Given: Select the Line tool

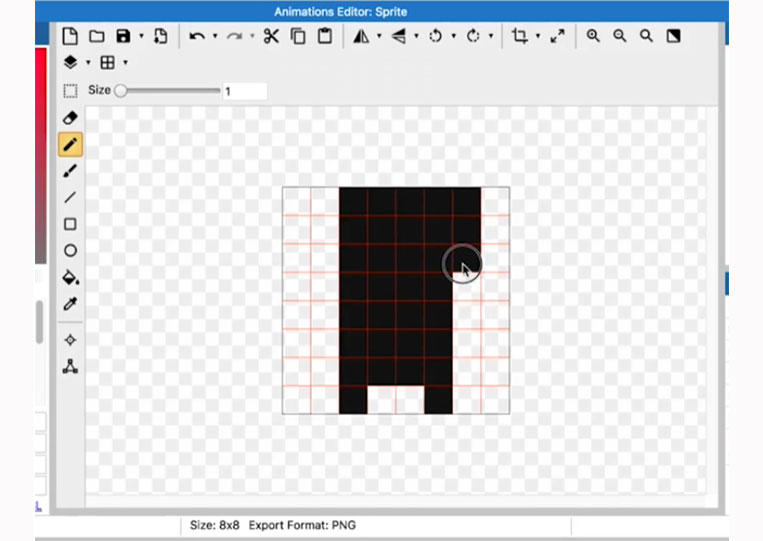Looking at the screenshot, I should (70, 198).
